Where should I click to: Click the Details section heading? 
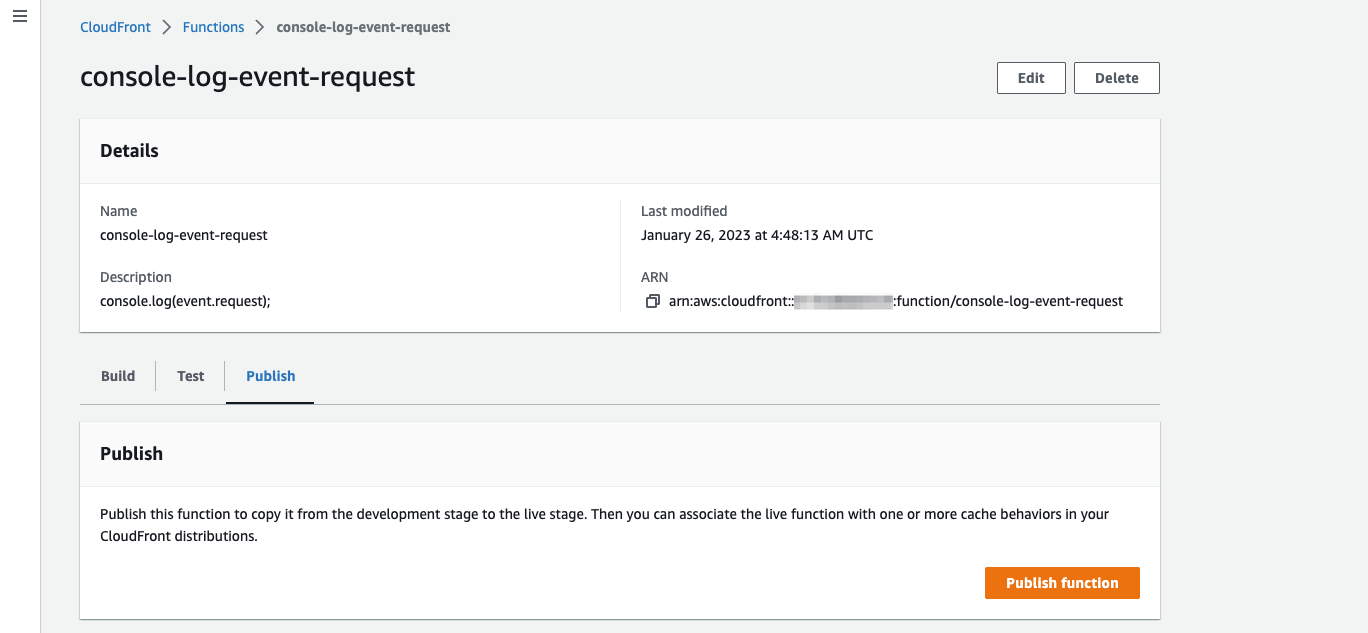(129, 151)
